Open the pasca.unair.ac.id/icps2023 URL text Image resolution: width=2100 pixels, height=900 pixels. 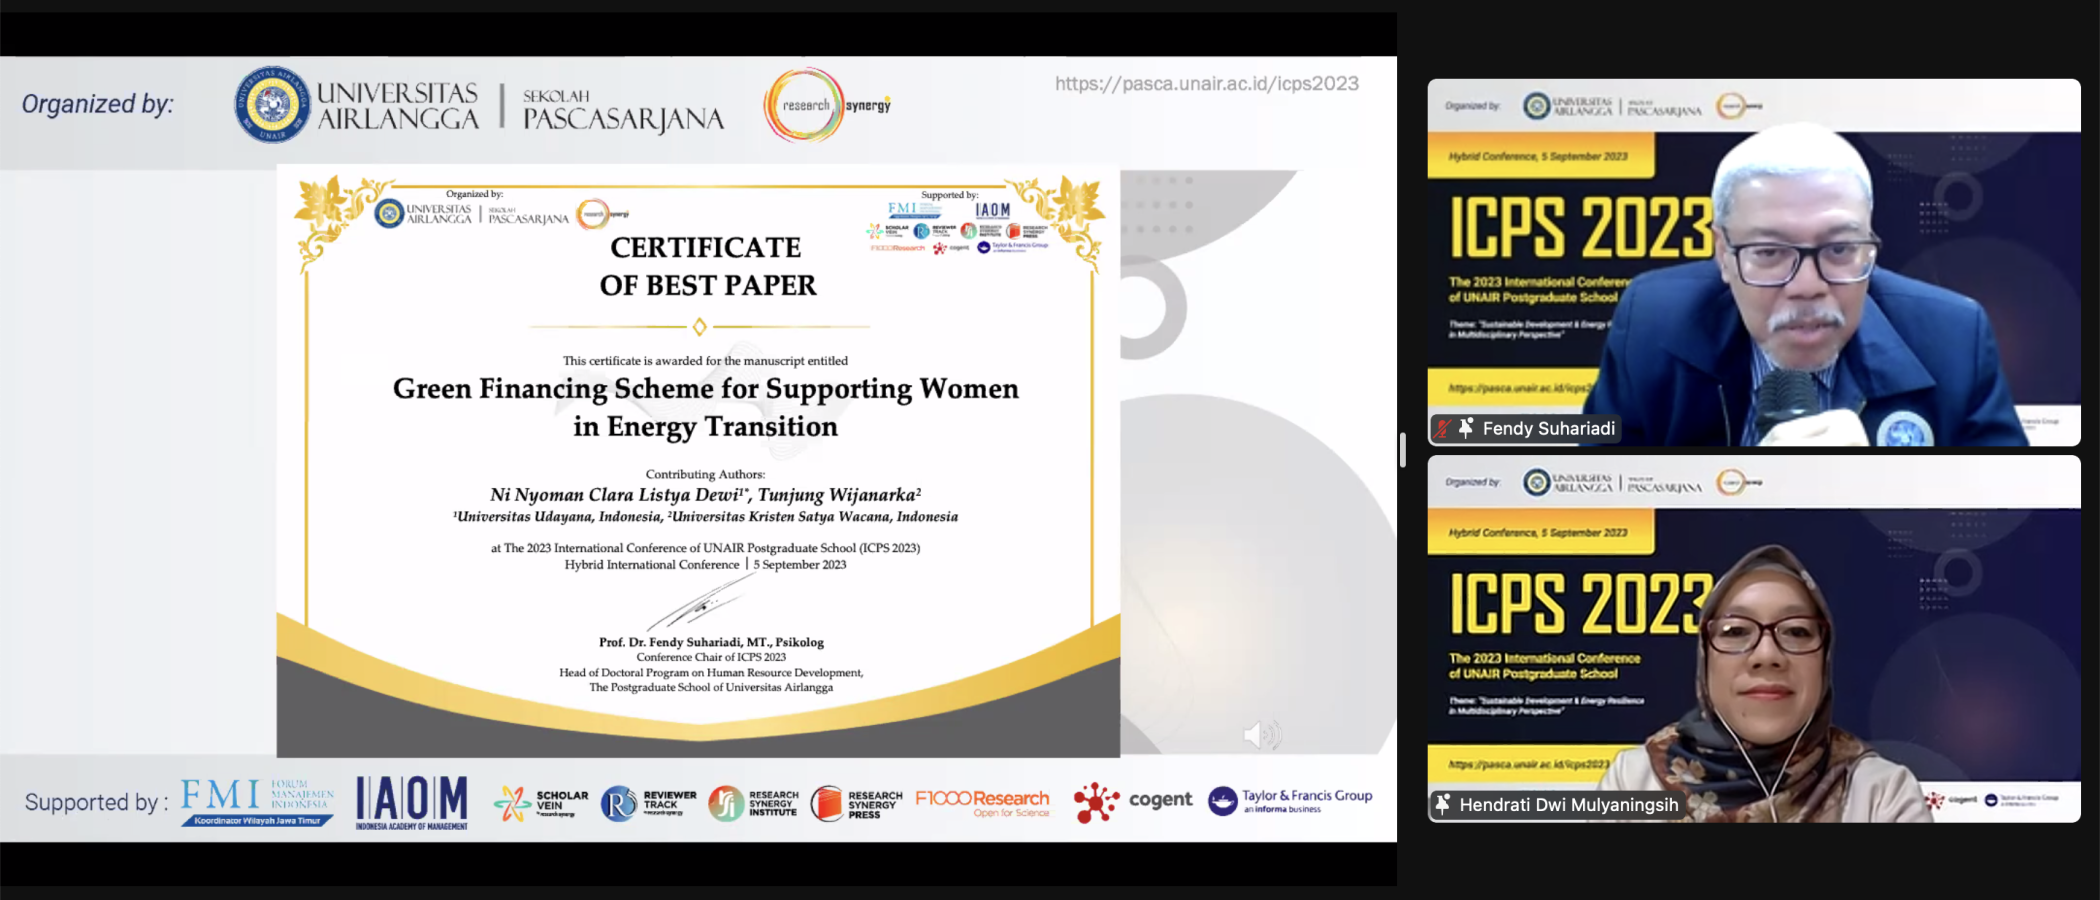coord(1207,84)
